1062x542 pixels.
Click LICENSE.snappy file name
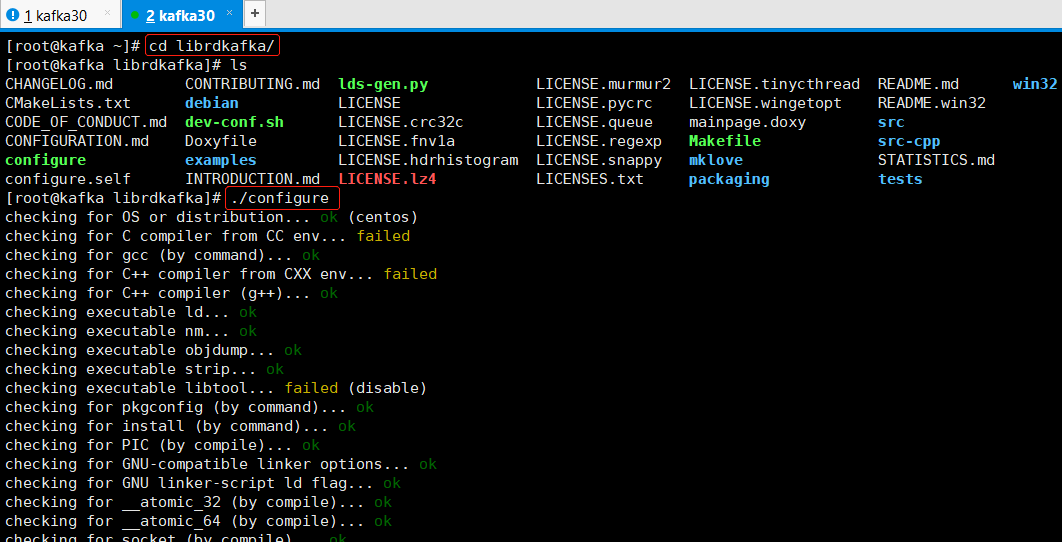coord(599,160)
